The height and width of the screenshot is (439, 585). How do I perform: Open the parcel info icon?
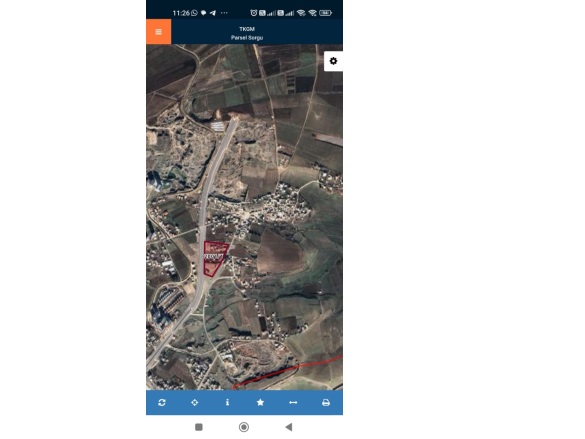[x=227, y=402]
